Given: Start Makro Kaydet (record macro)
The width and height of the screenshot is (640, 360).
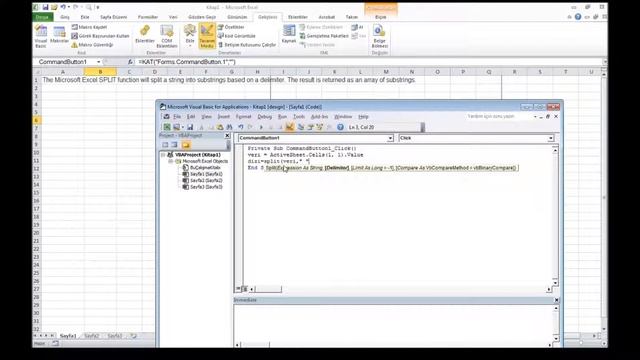Looking at the screenshot, I should [89, 27].
